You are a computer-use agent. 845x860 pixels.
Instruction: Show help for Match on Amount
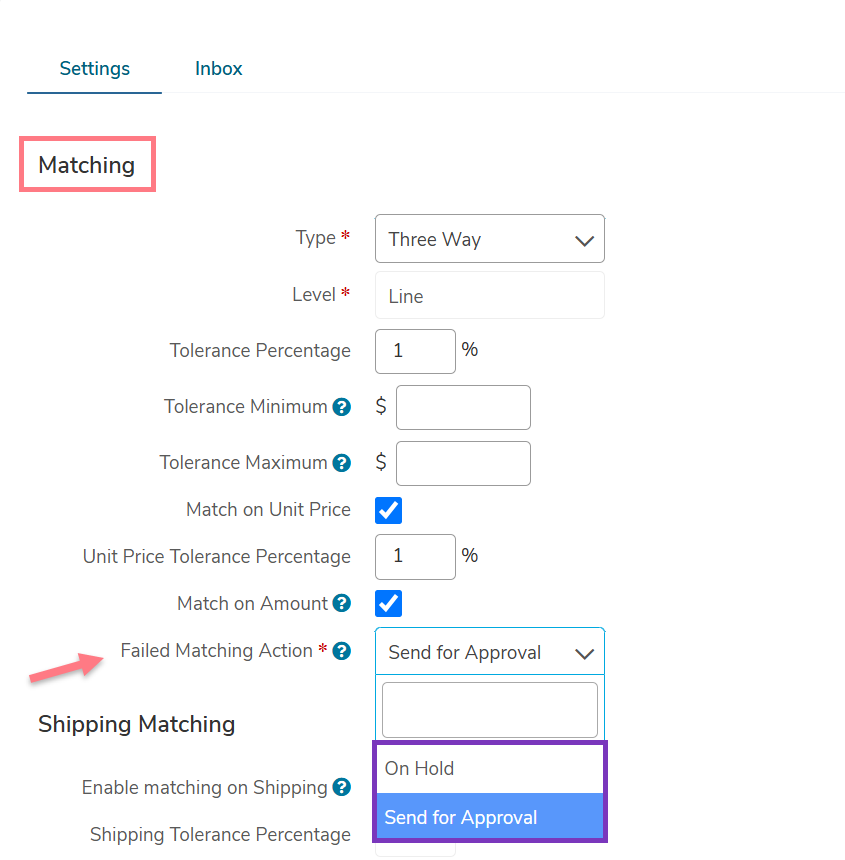[x=342, y=603]
